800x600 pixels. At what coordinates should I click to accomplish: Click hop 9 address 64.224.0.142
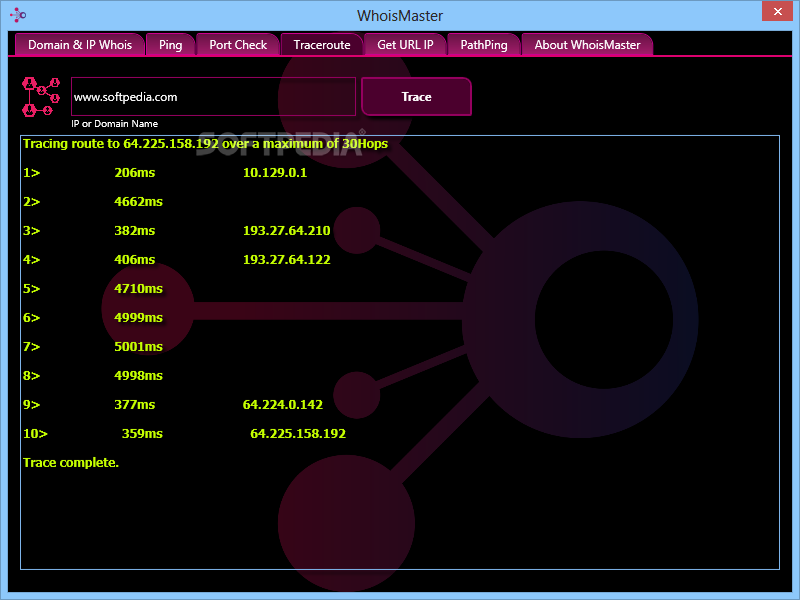coord(283,405)
